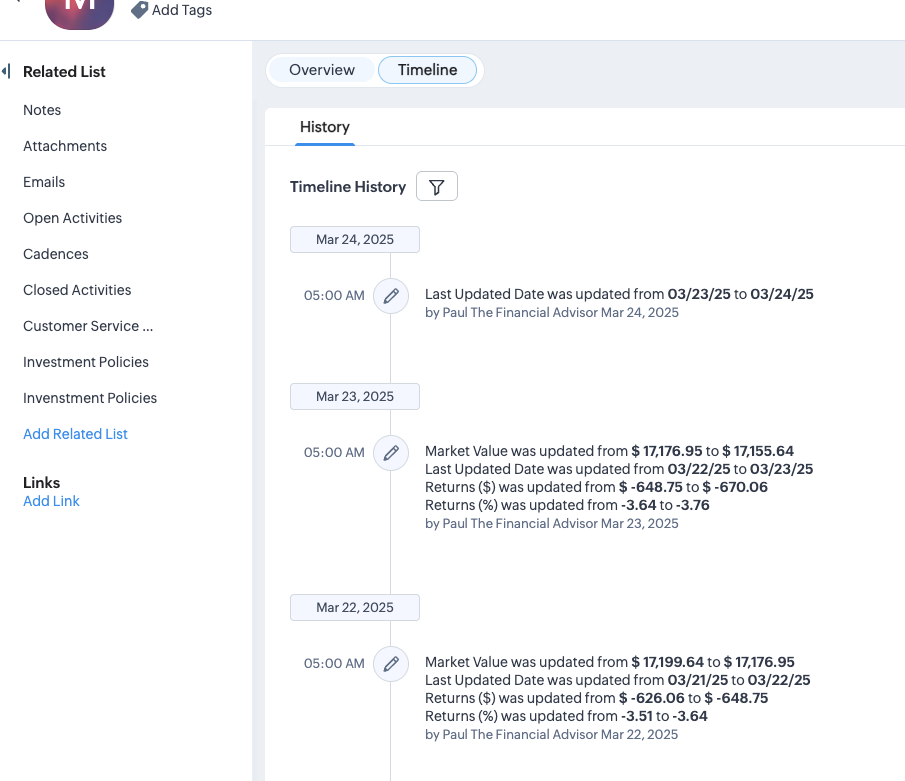Click the Add Tags tag icon

coord(140,10)
